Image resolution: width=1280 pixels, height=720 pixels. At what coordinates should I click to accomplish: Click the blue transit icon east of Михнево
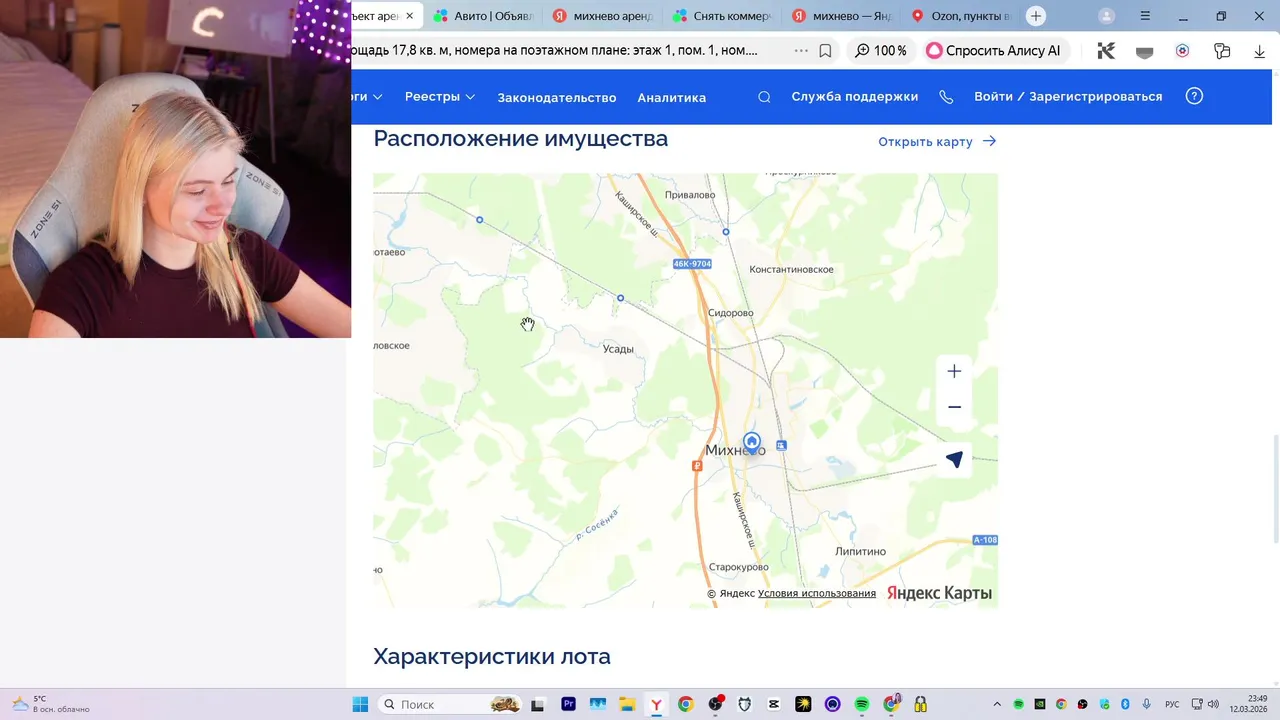pyautogui.click(x=781, y=445)
